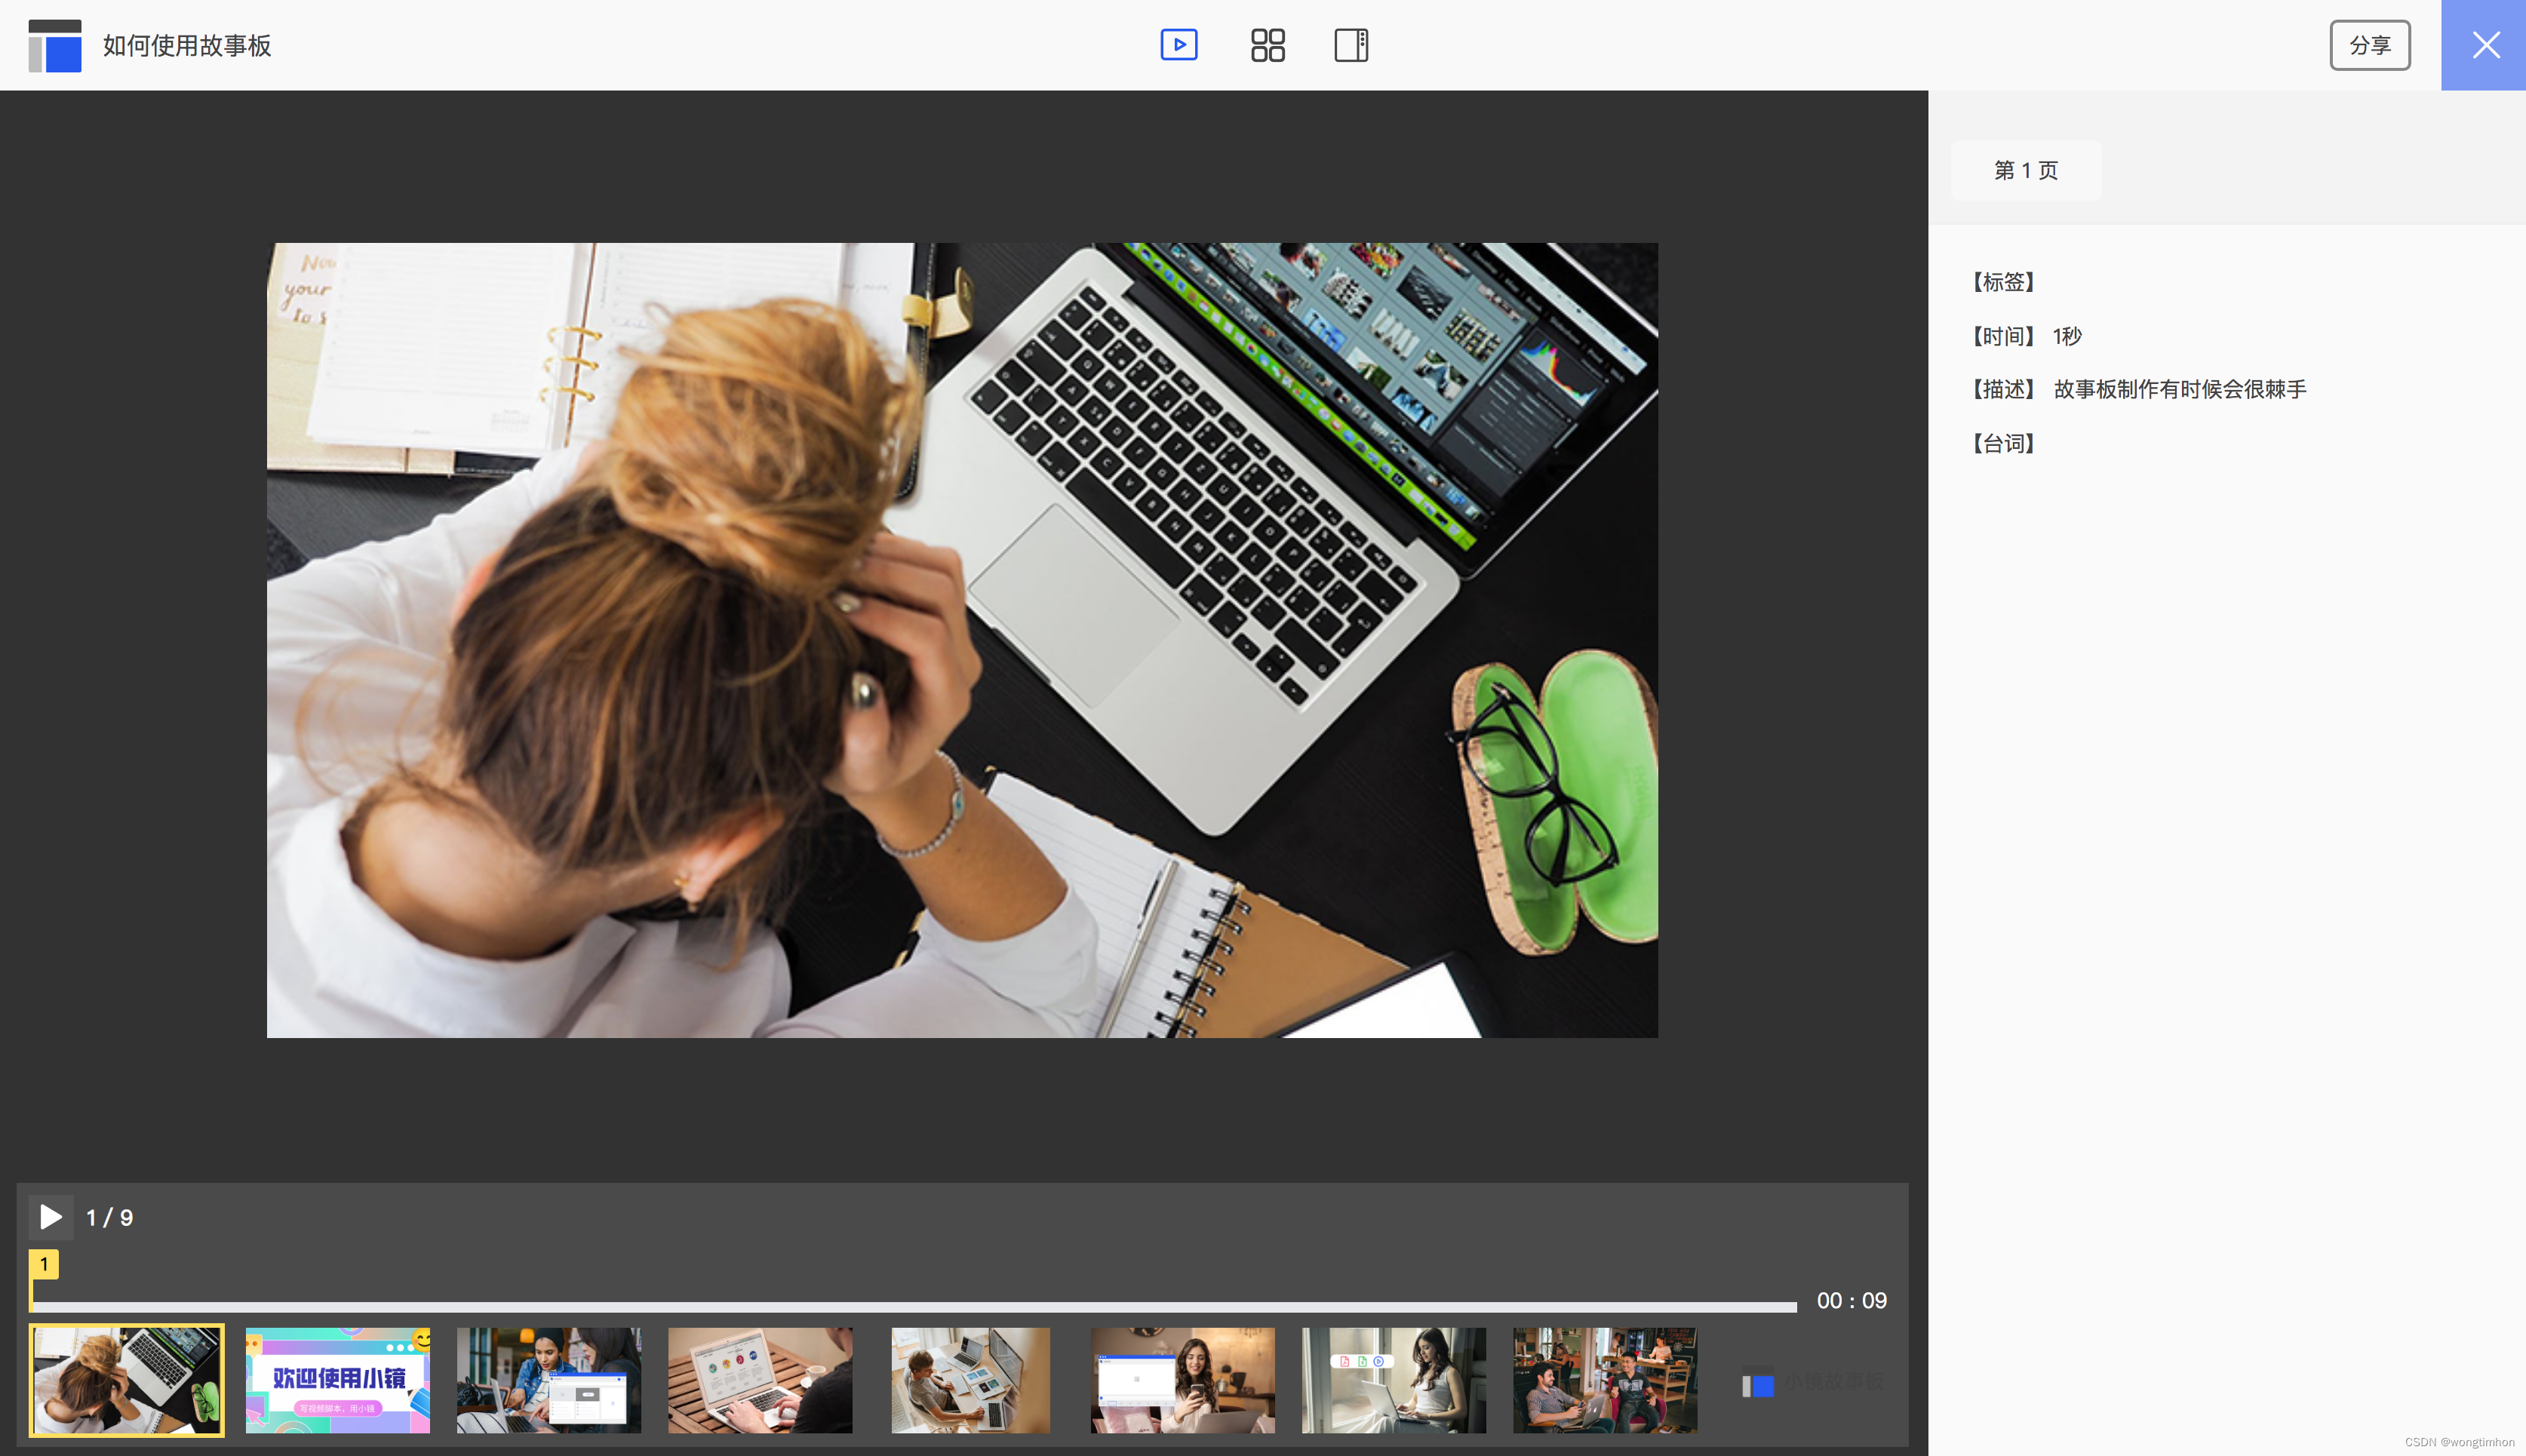This screenshot has width=2526, height=1456.
Task: Toggle the side panel layout icon
Action: tap(1351, 45)
